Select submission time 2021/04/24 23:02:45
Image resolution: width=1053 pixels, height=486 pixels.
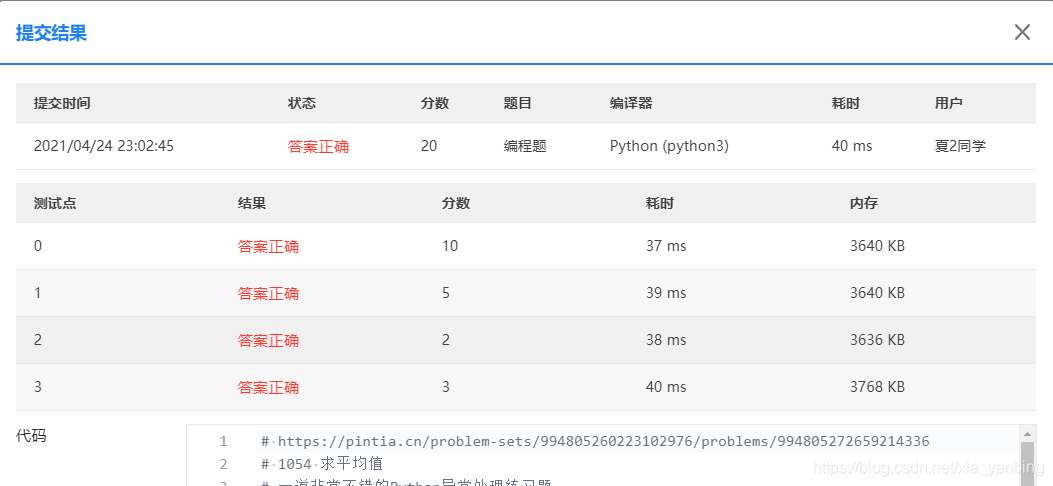click(104, 146)
